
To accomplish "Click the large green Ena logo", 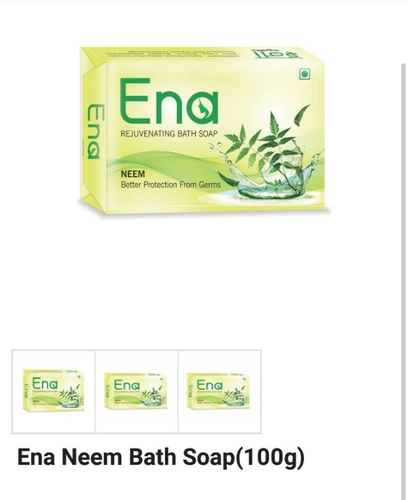I will [x=169, y=101].
